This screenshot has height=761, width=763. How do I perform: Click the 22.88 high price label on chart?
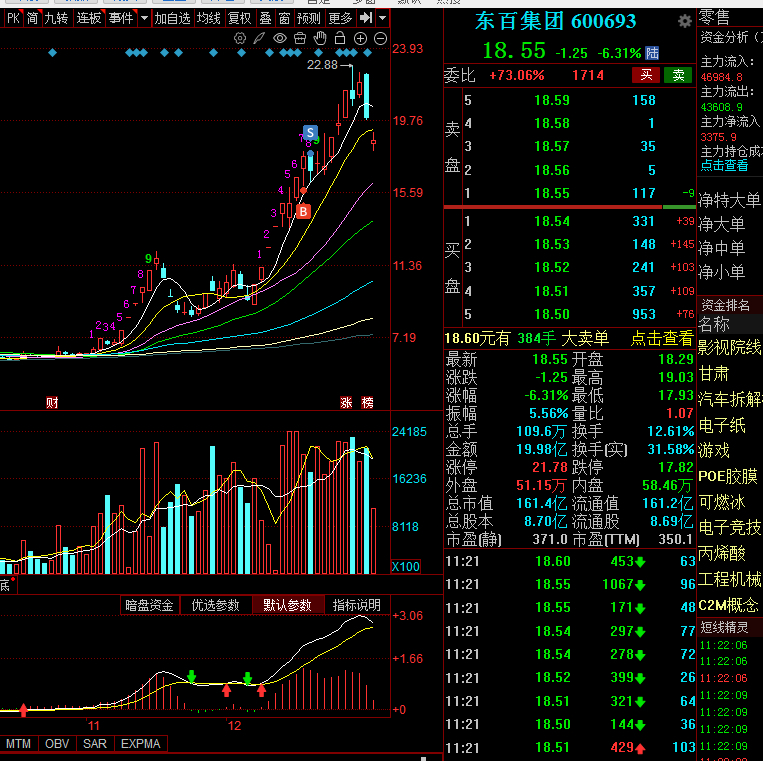tap(322, 65)
